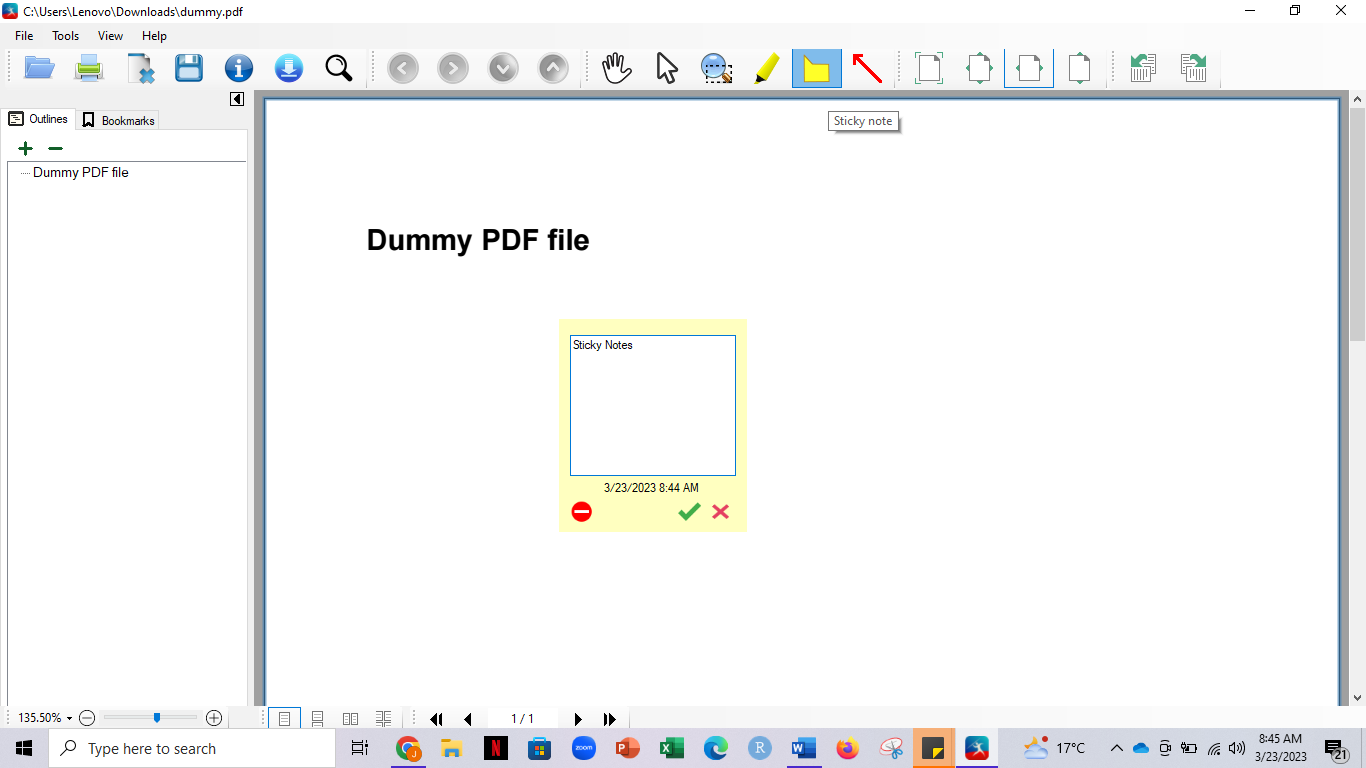Click inside the Sticky Notes text box

[x=653, y=405]
